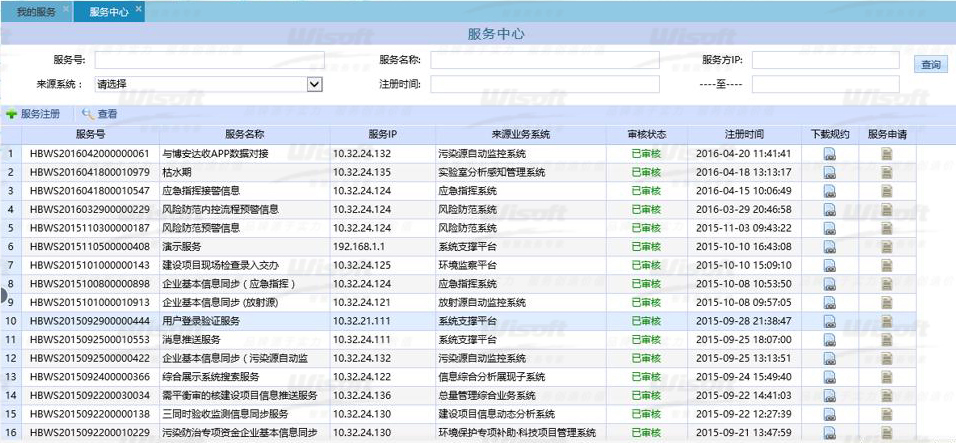The image size is (956, 443).
Task: Download spec for 枯水期 service row
Action: tap(829, 172)
